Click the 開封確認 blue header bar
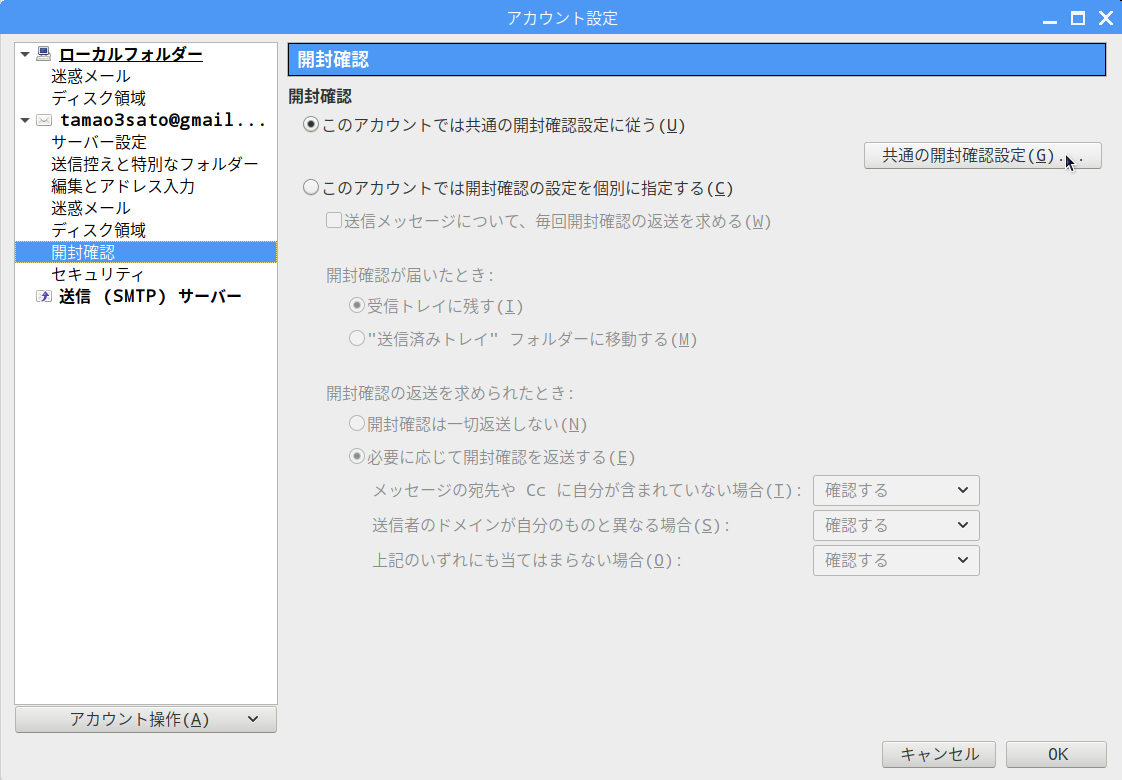Viewport: 1122px width, 780px height. point(697,59)
